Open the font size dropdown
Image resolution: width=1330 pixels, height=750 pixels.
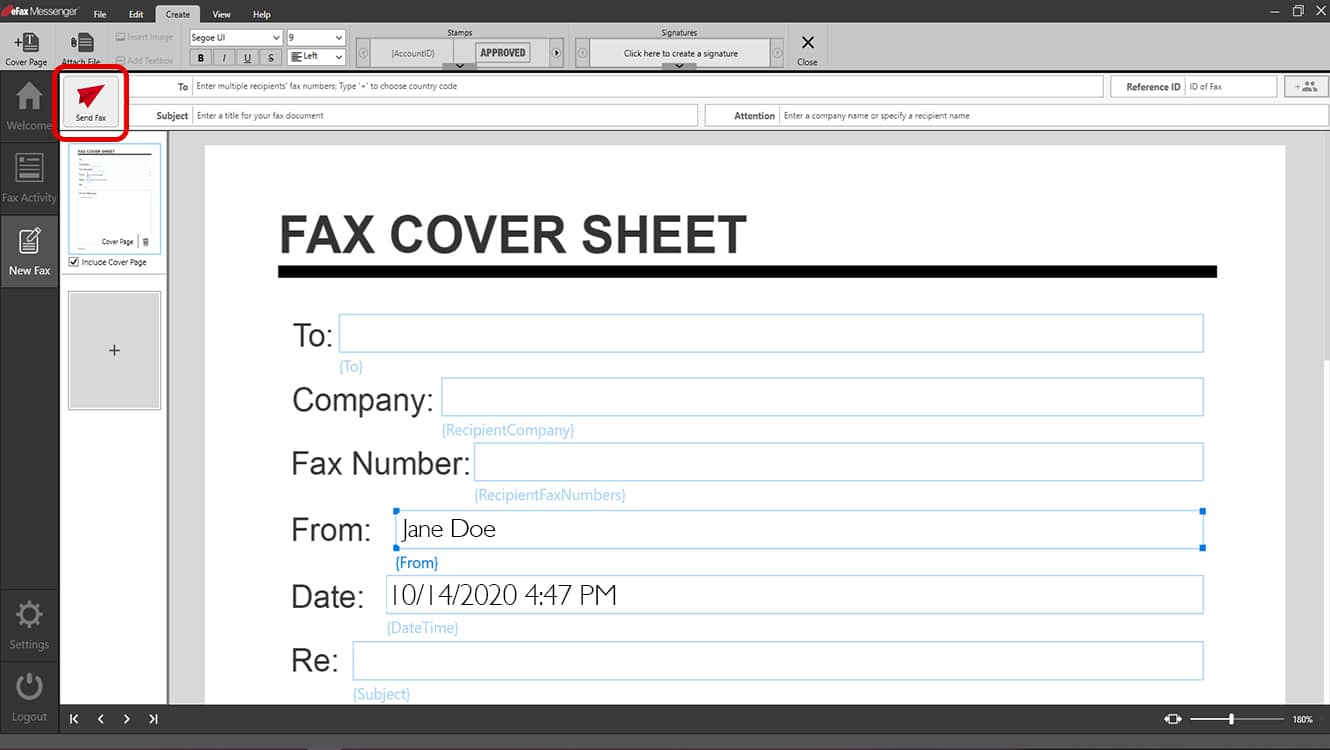315,36
